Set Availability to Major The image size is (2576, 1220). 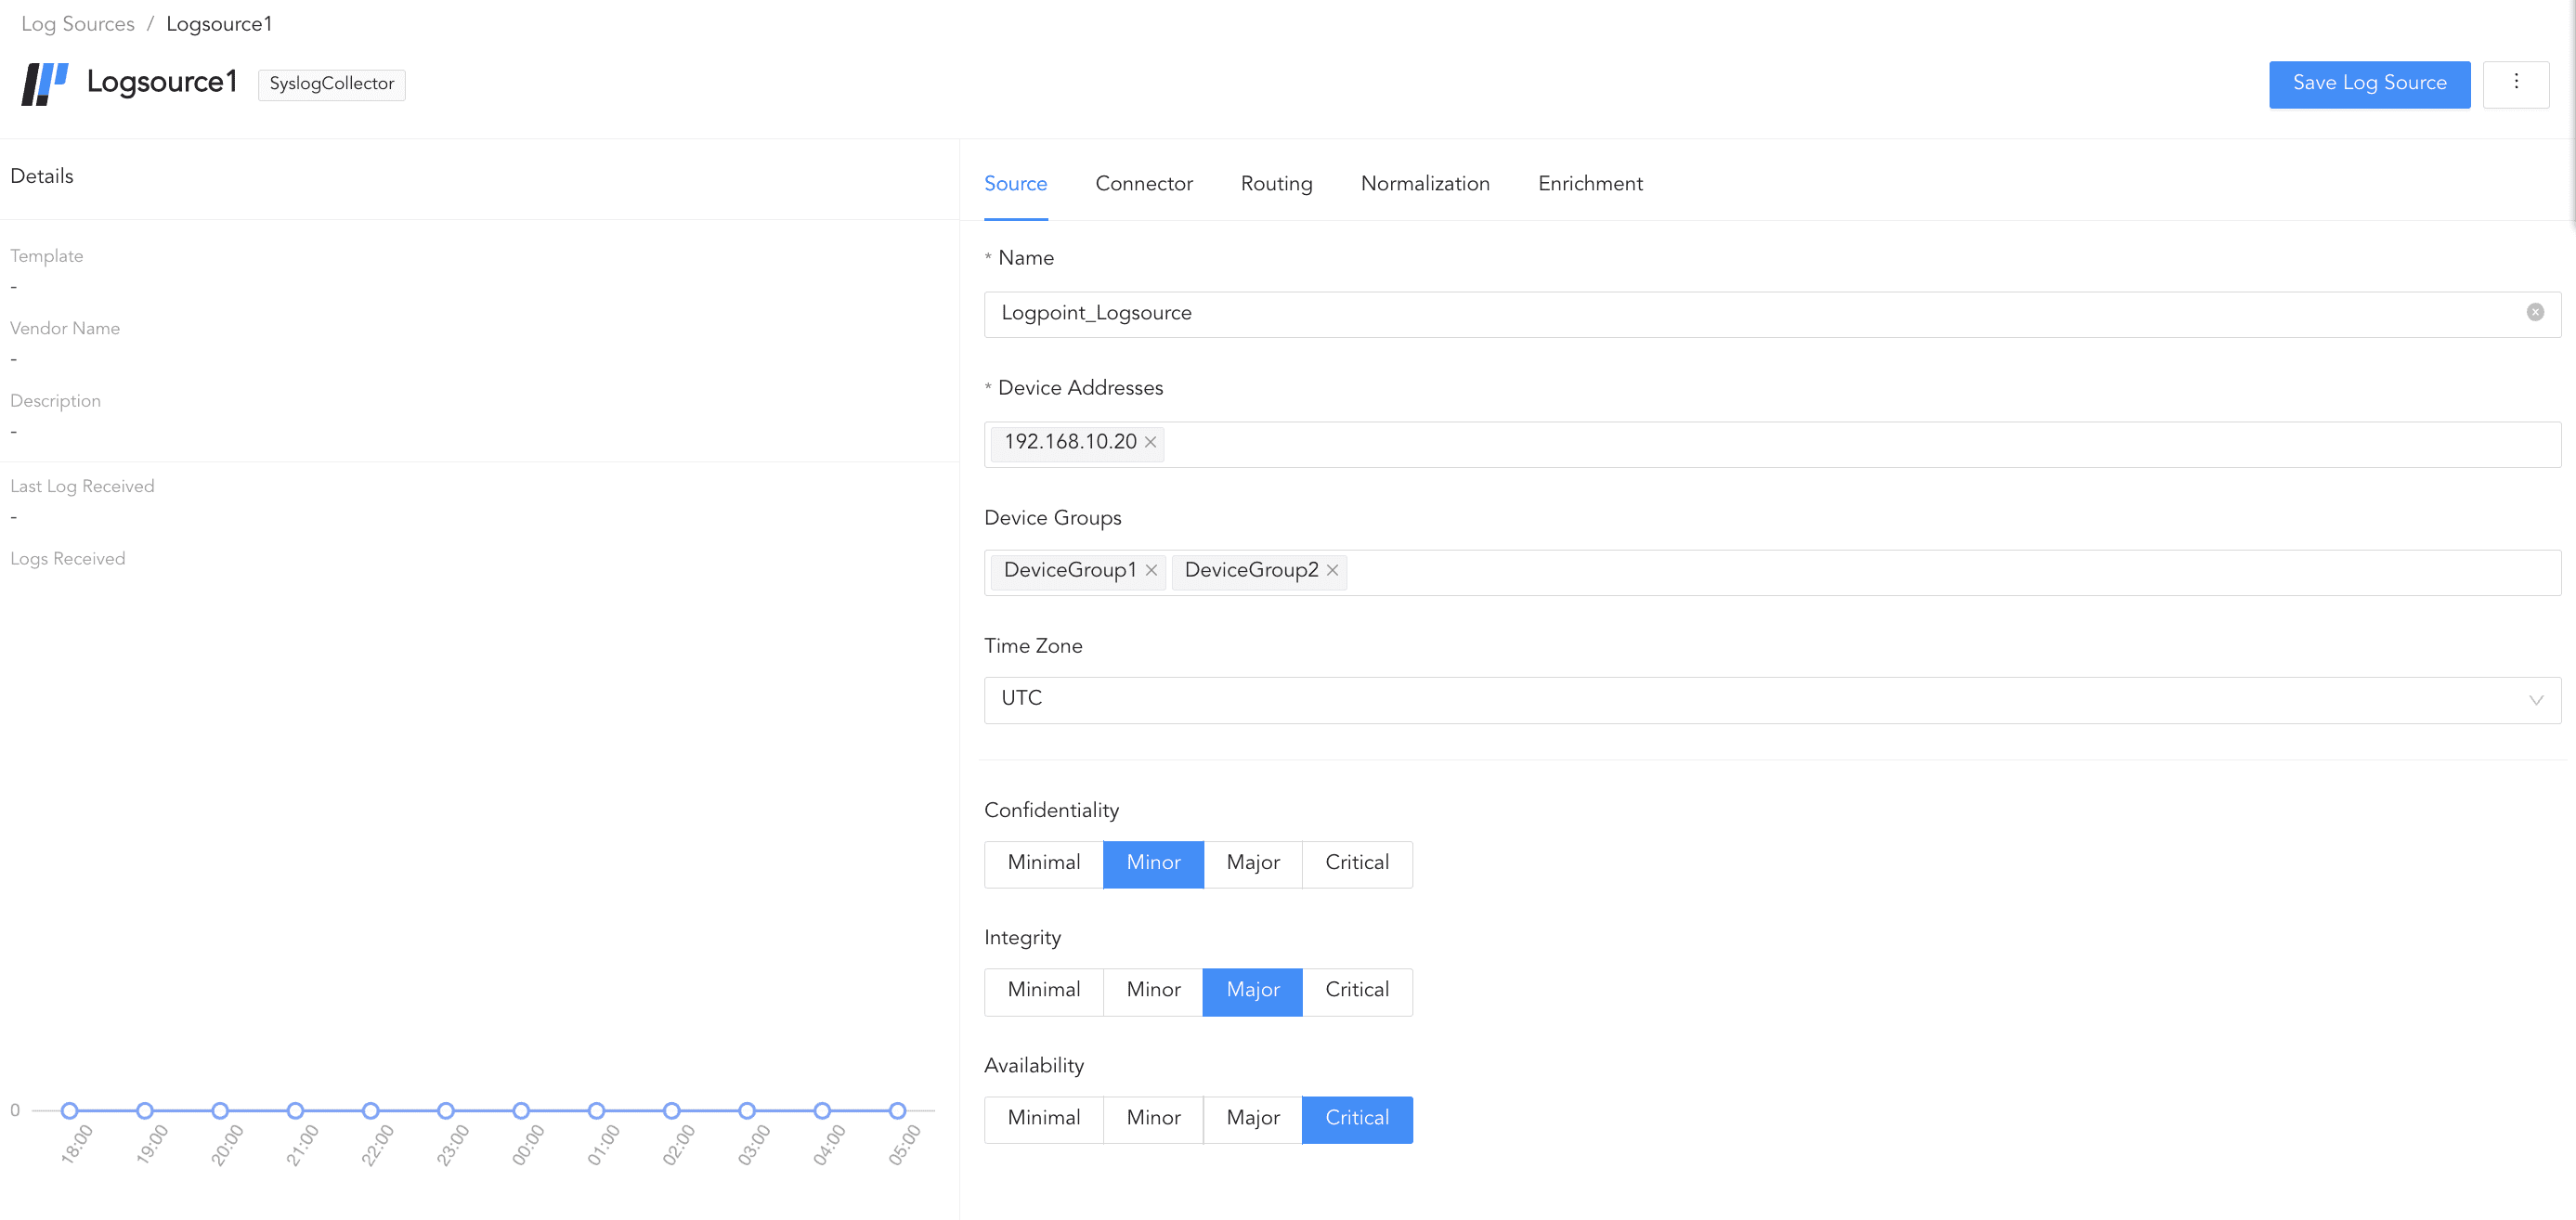coord(1252,1118)
